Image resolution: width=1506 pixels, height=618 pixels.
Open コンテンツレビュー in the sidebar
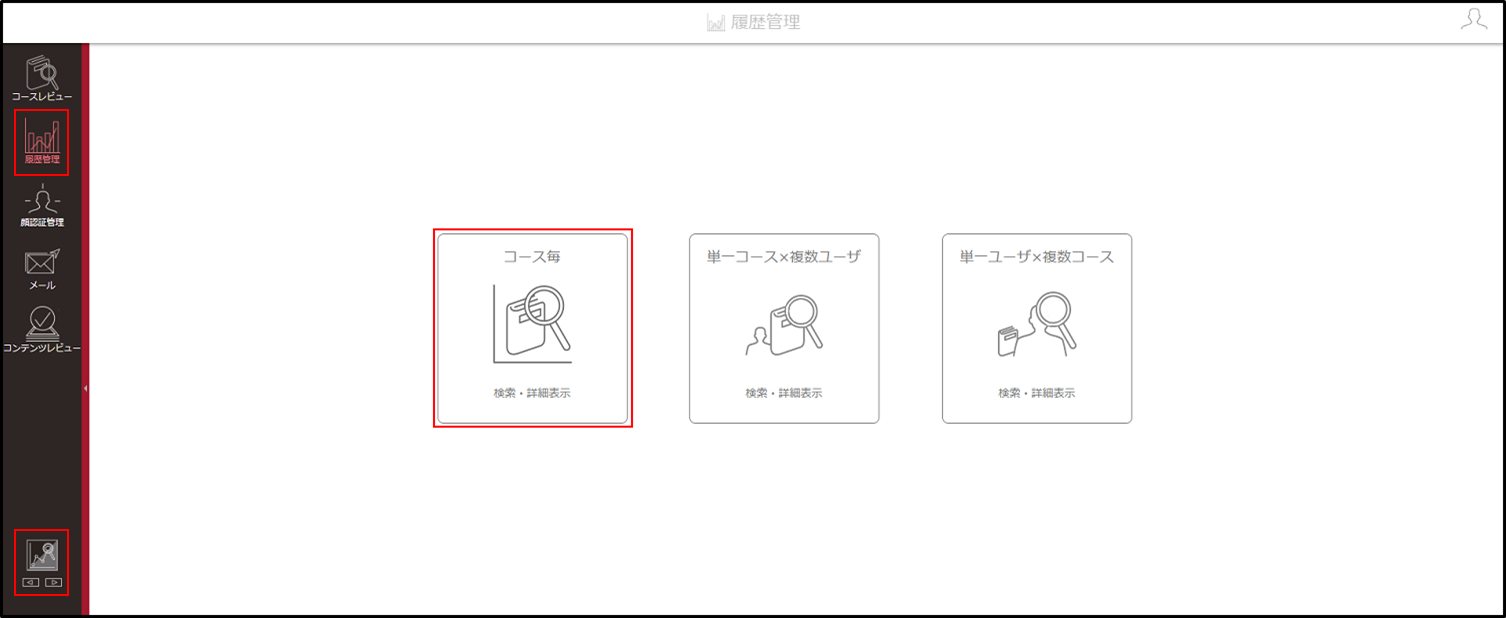pos(42,330)
